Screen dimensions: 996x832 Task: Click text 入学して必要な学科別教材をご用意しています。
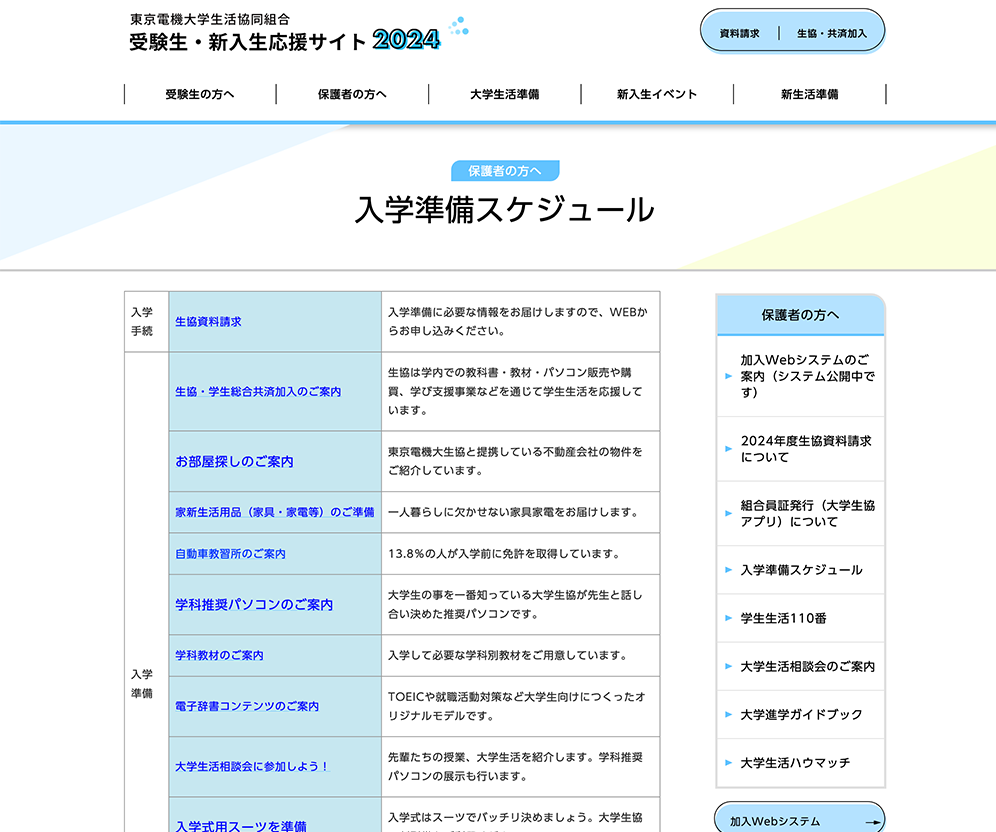pos(508,655)
